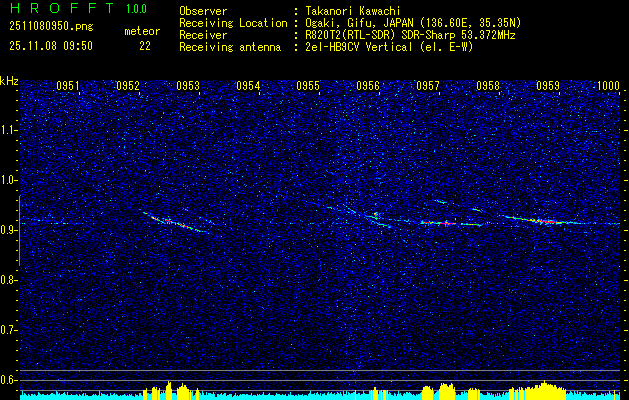Click the 0951 time marker

coord(68,86)
